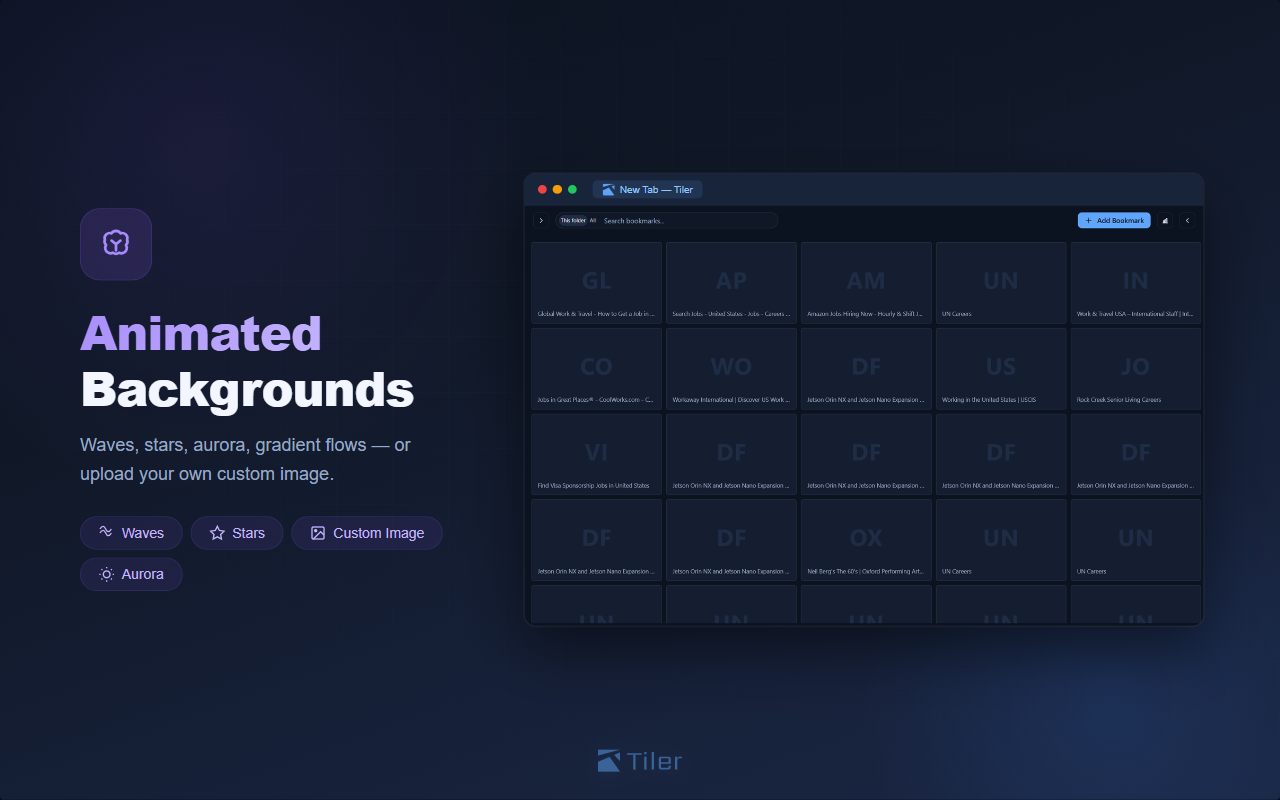Click the Tiler app logo above Animated Backgrounds
This screenshot has height=800, width=1280.
[x=116, y=244]
